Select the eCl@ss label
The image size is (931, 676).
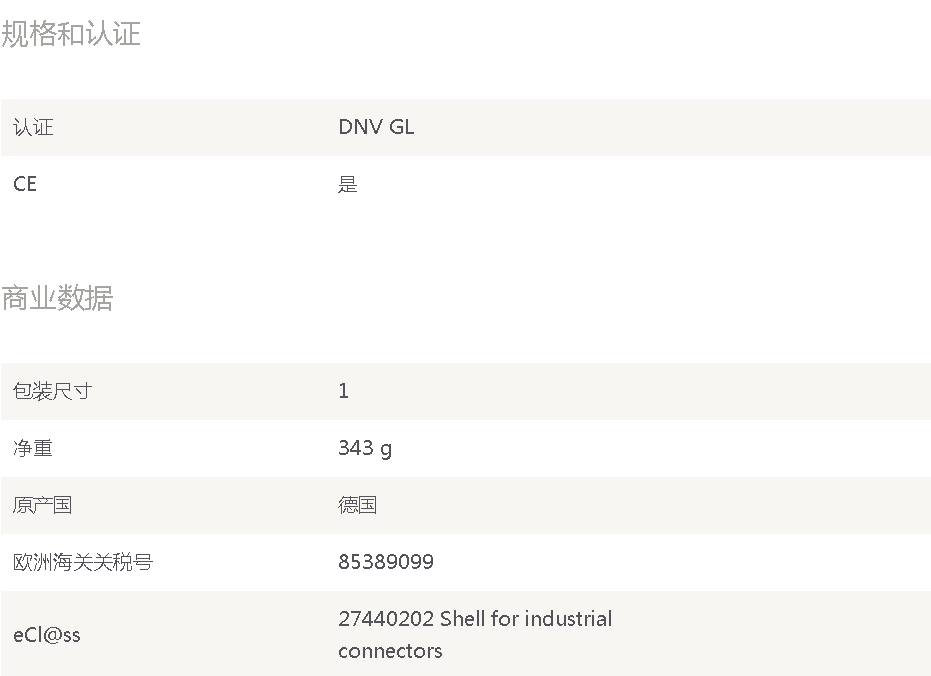[x=47, y=635]
